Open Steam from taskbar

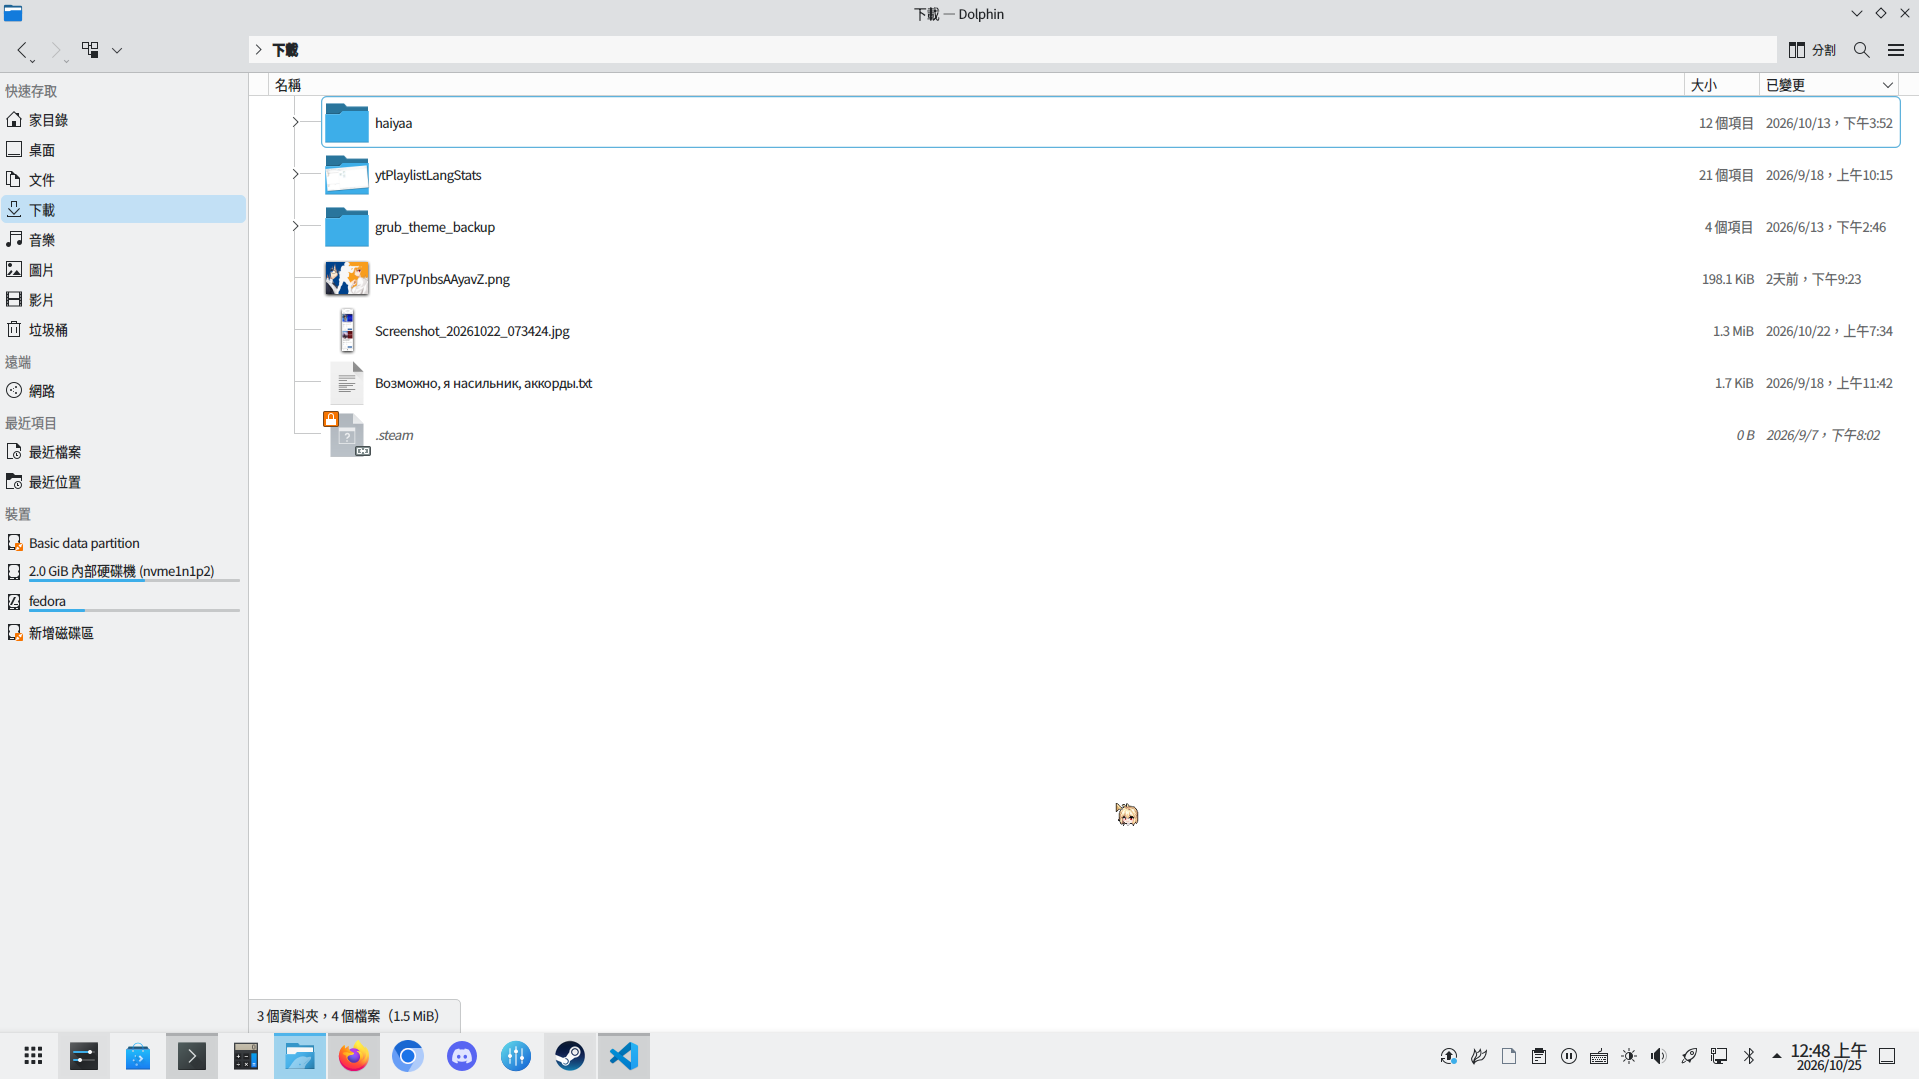pos(570,1056)
